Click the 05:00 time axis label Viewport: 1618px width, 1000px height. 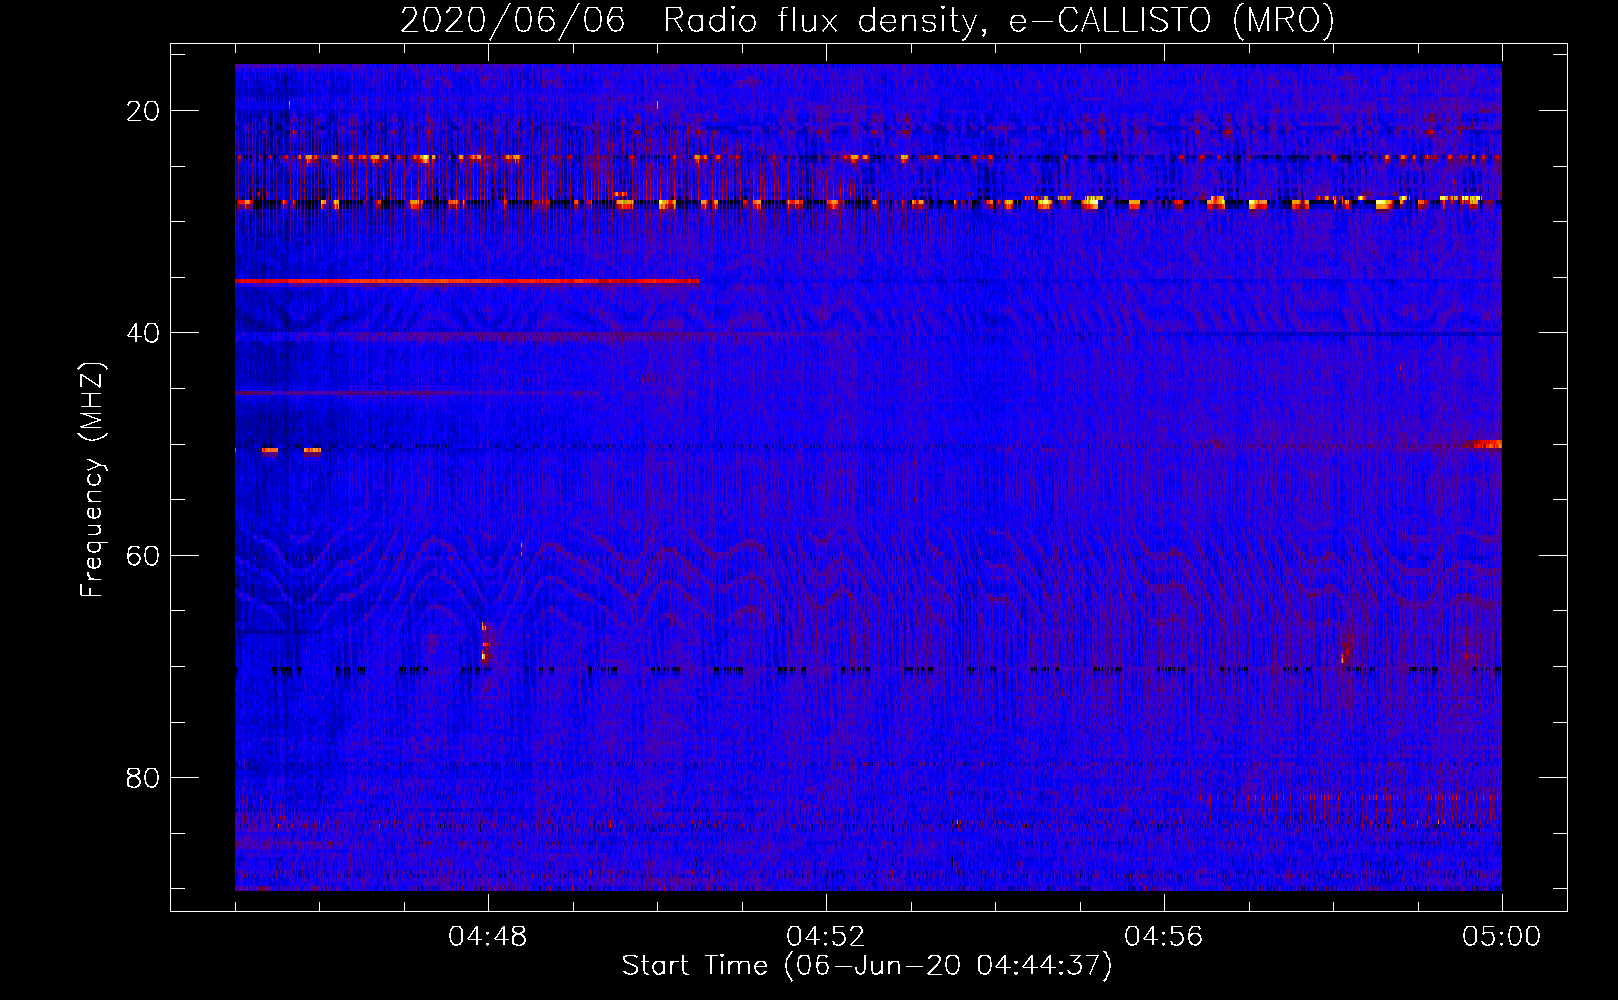(x=1502, y=937)
